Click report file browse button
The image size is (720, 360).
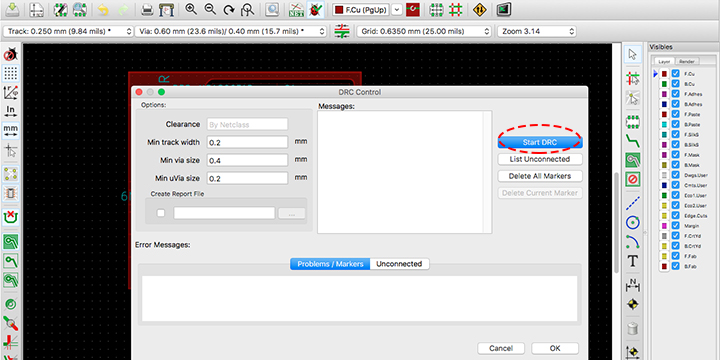click(x=292, y=213)
